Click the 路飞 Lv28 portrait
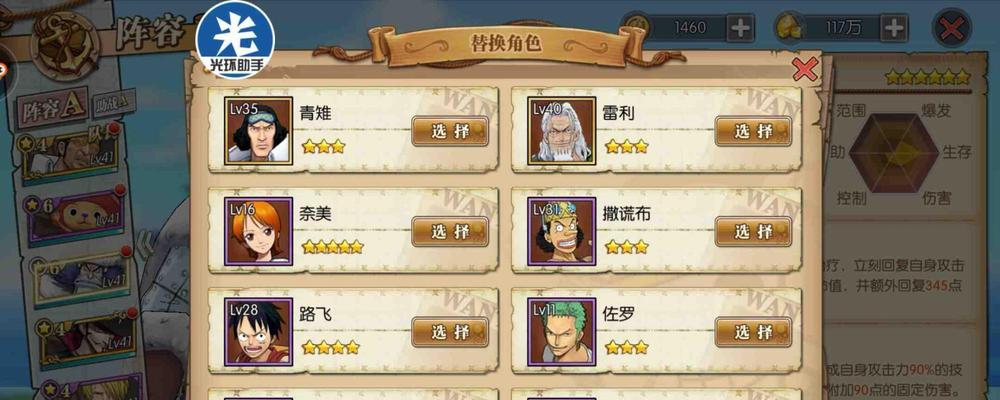Viewport: 1000px width, 400px height. pyautogui.click(x=258, y=332)
